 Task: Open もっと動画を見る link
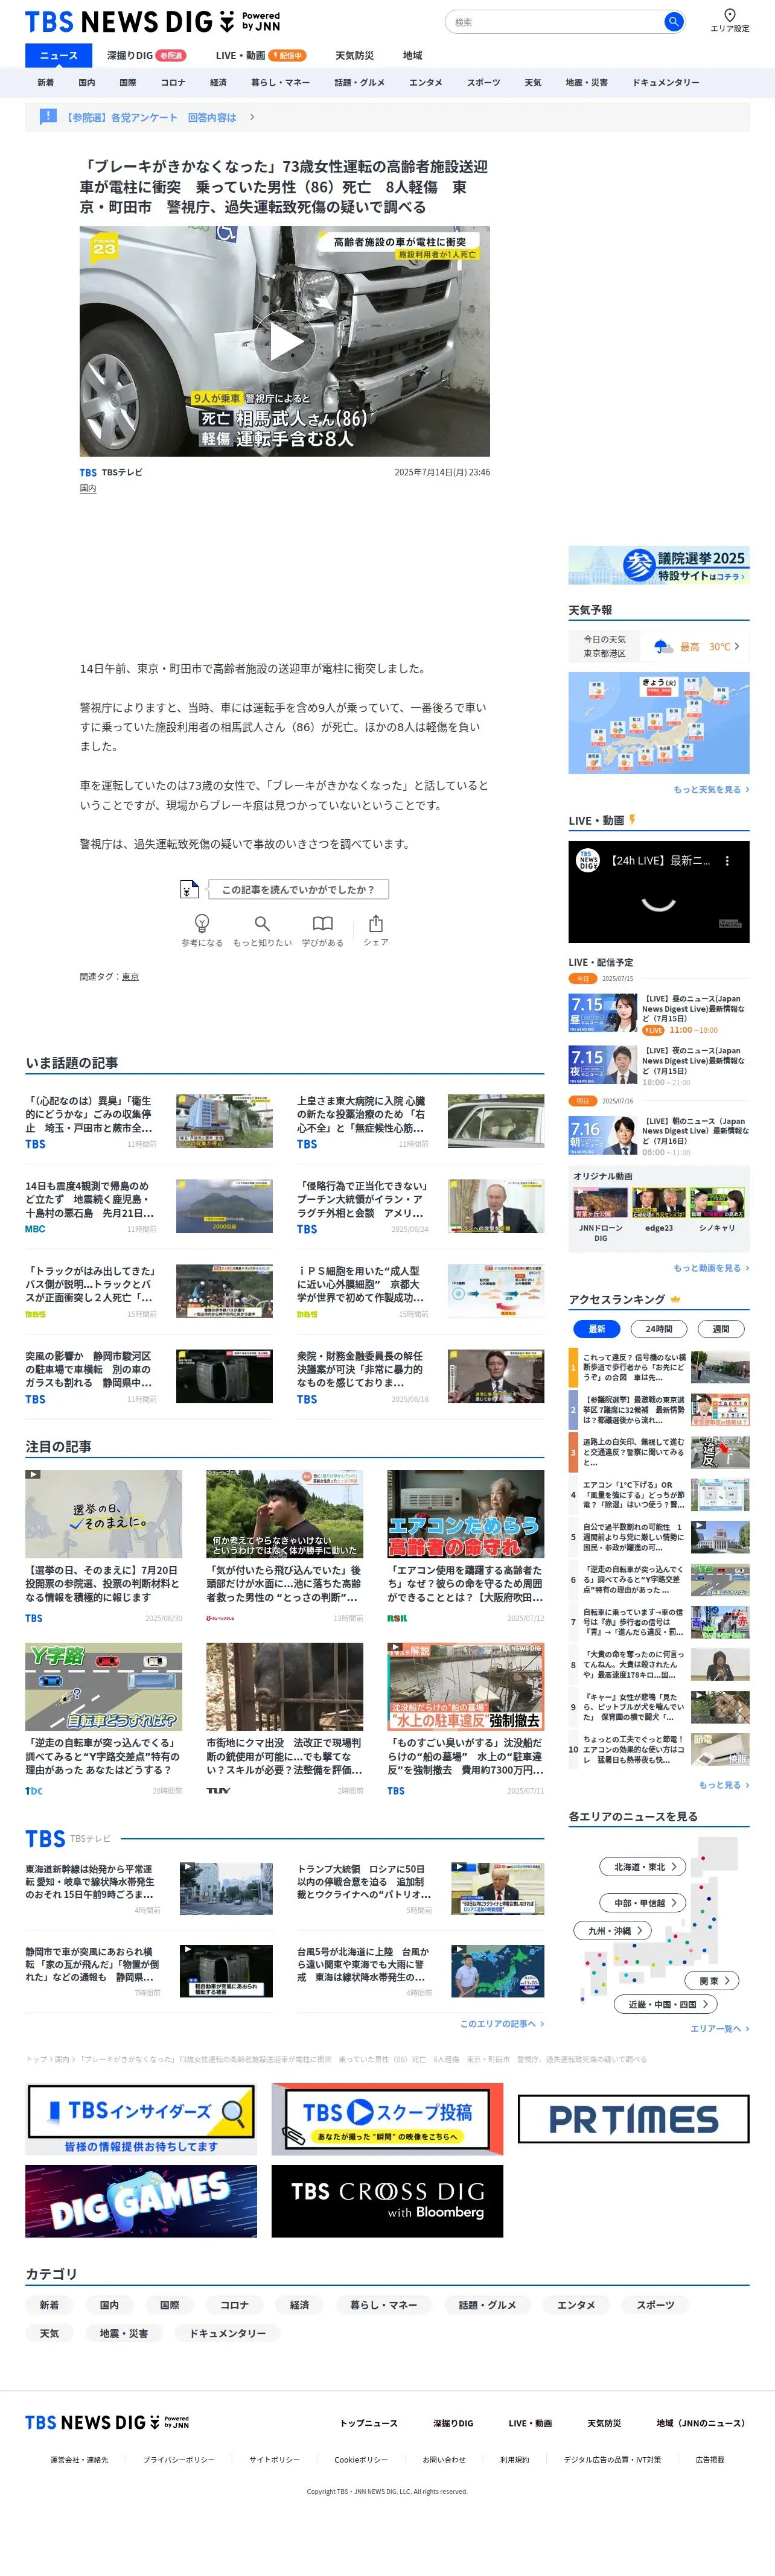point(711,1268)
